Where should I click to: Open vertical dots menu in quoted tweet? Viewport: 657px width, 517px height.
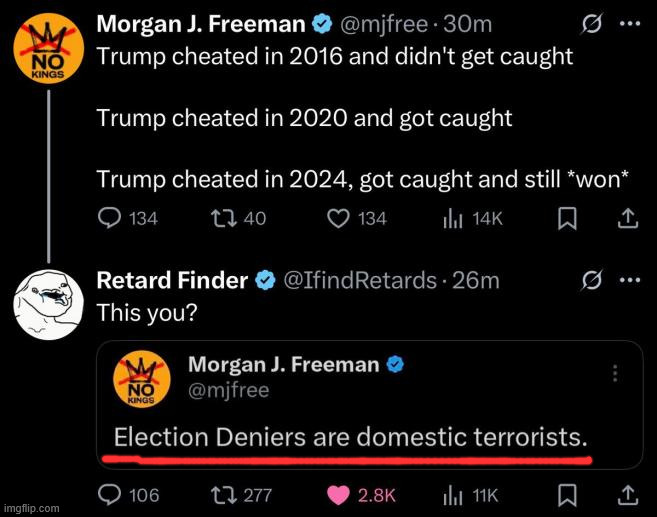click(x=615, y=373)
